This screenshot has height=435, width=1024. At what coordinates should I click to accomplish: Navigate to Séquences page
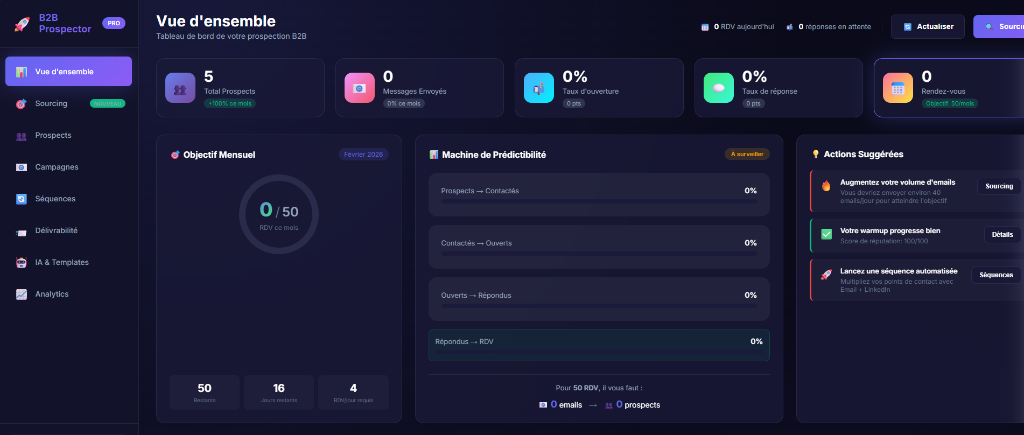(69, 199)
